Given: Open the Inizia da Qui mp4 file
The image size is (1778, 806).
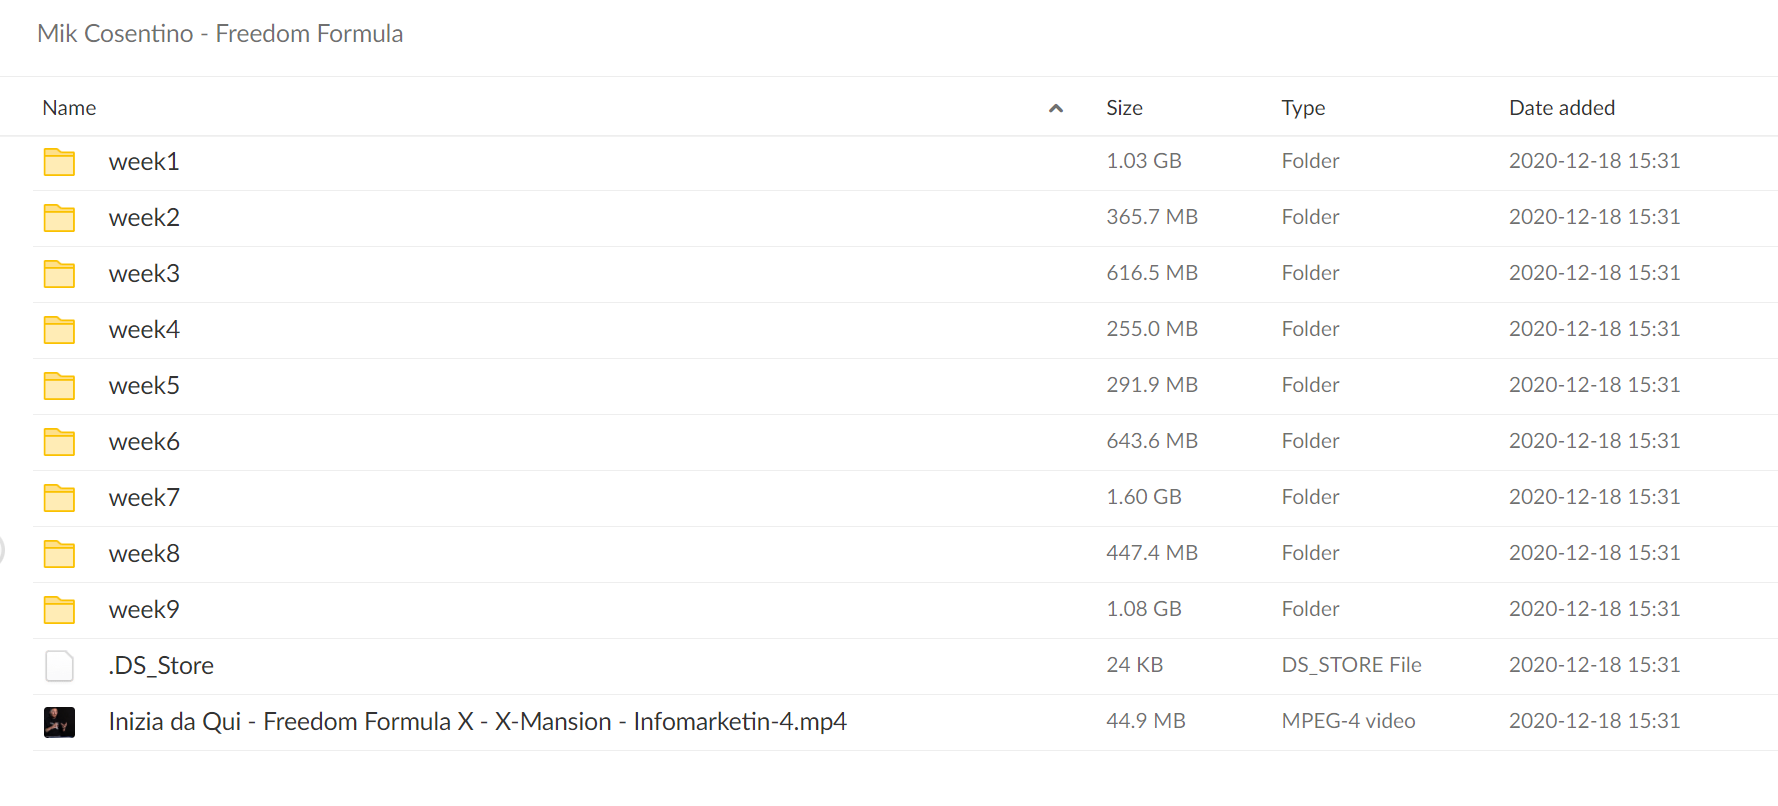Looking at the screenshot, I should coord(477,722).
